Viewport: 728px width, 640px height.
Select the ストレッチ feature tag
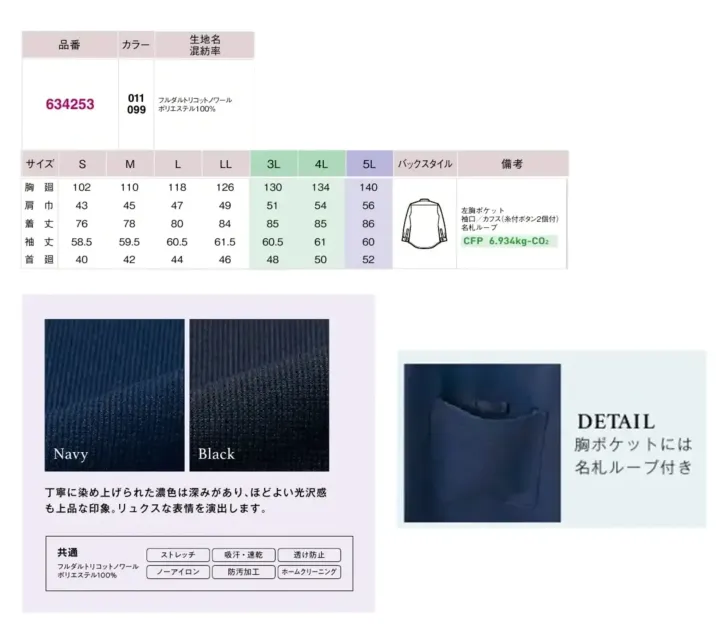(178, 555)
